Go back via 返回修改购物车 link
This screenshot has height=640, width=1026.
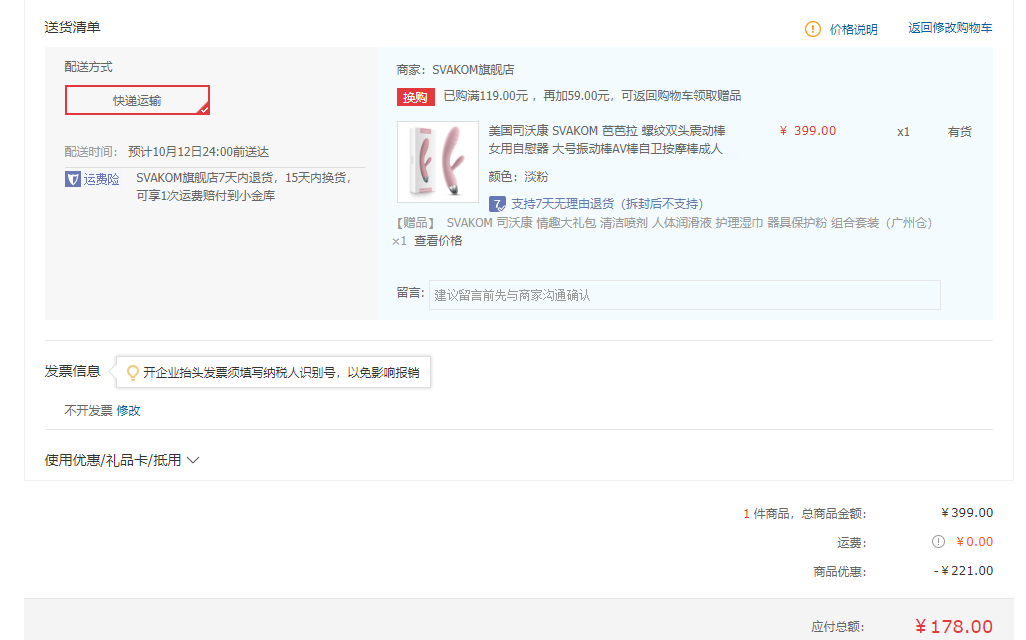coord(949,27)
